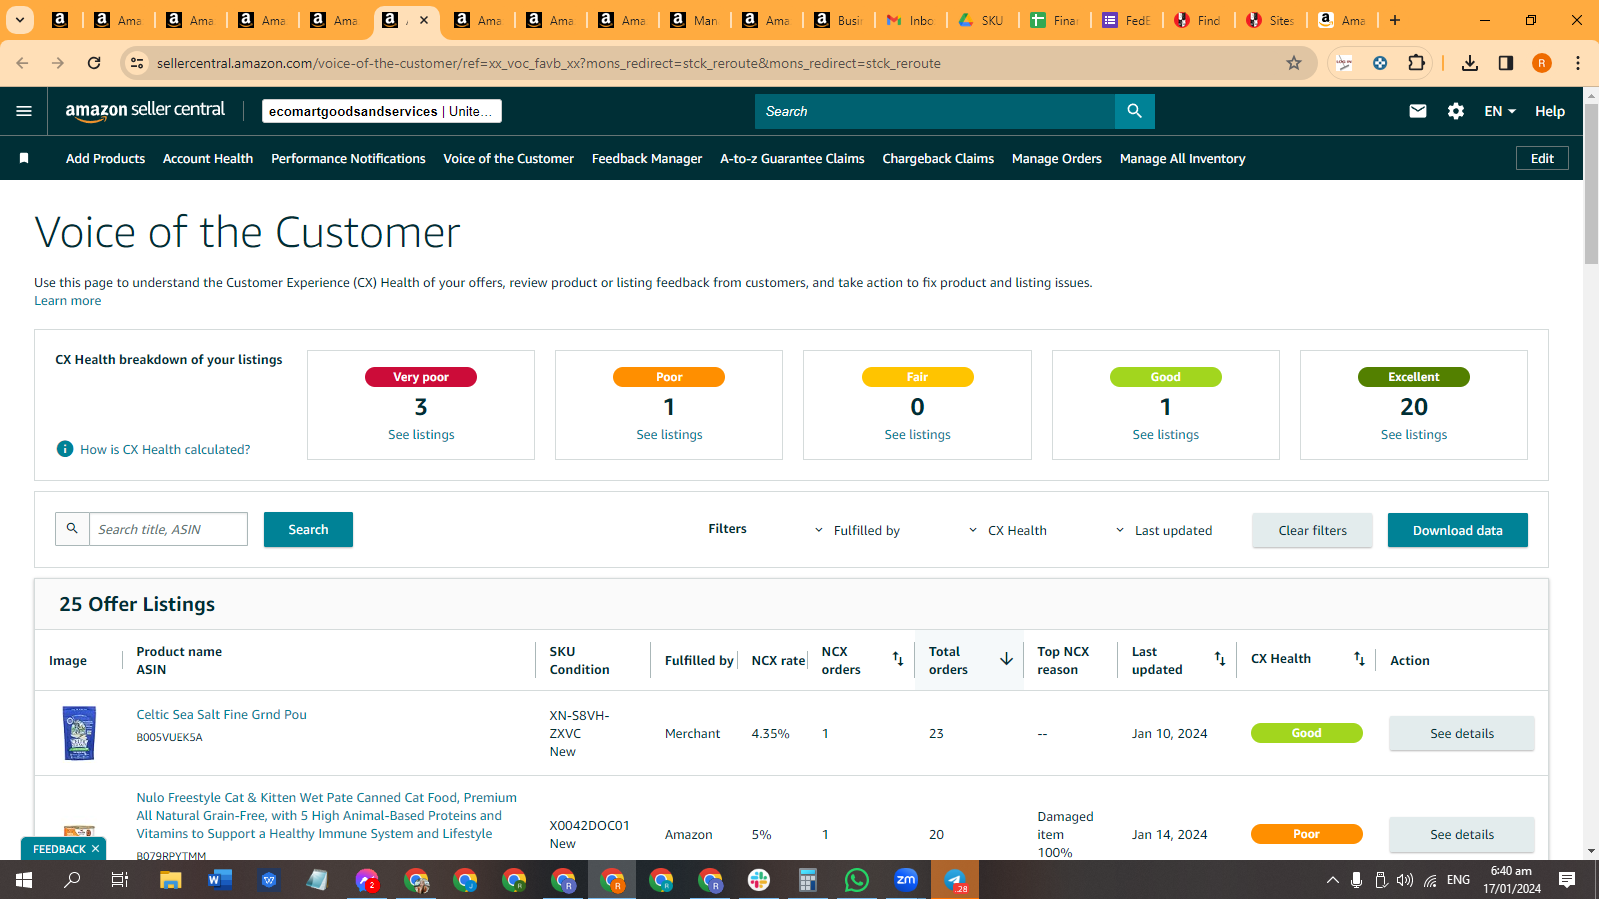The height and width of the screenshot is (899, 1599).
Task: Click the teal Search button for listings
Action: [308, 529]
